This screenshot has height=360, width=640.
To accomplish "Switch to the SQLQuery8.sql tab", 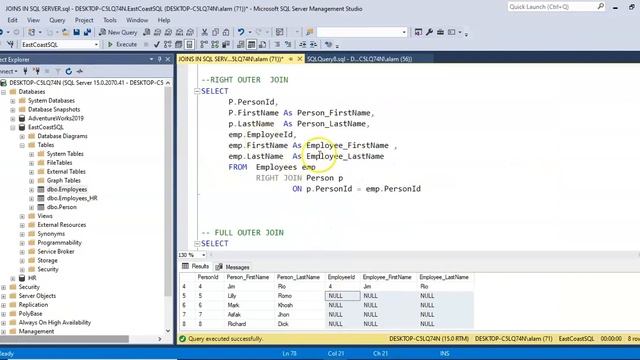I will pyautogui.click(x=359, y=59).
